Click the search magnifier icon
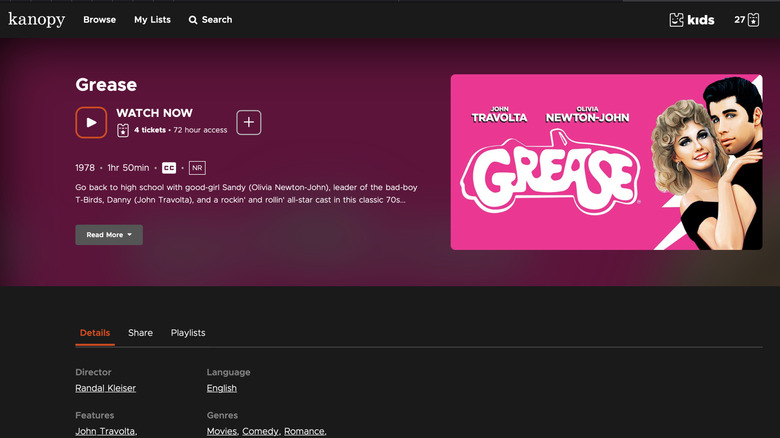 coord(193,20)
